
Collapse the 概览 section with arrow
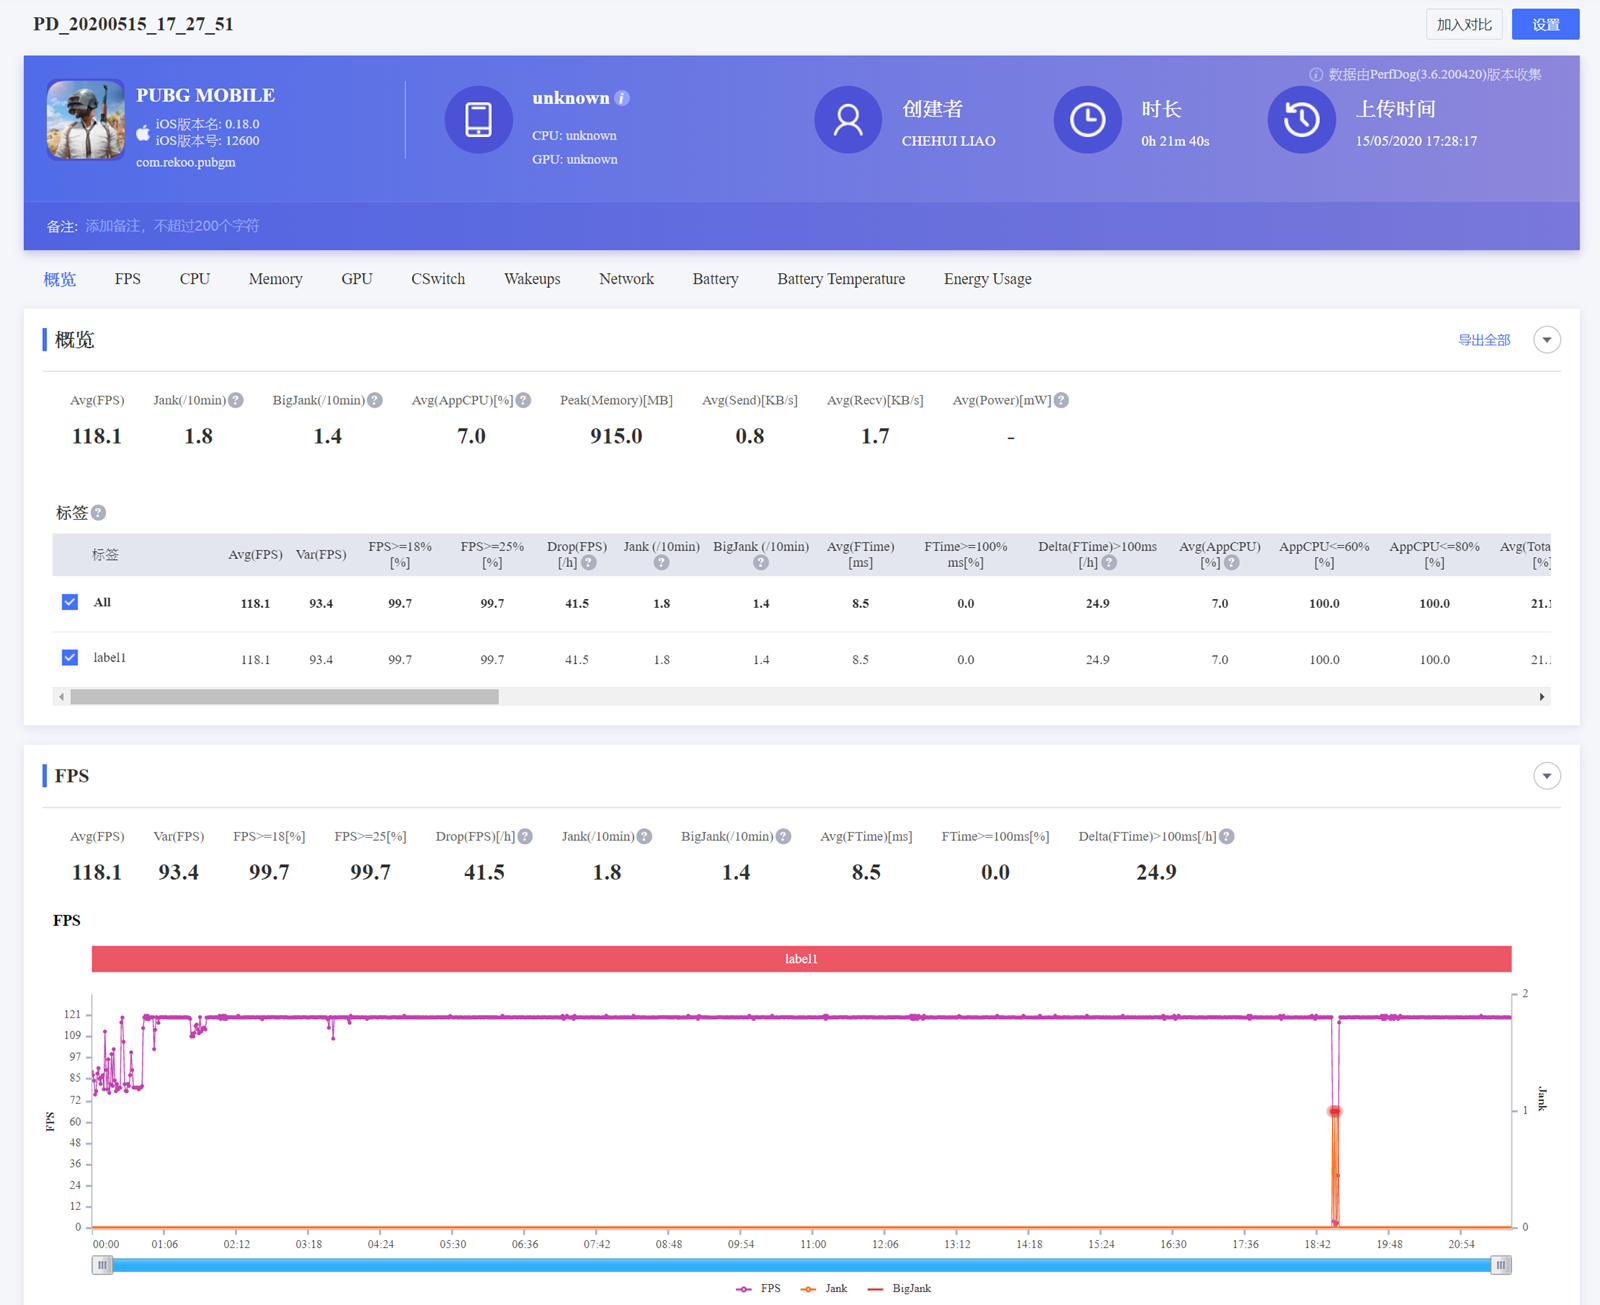coord(1546,340)
